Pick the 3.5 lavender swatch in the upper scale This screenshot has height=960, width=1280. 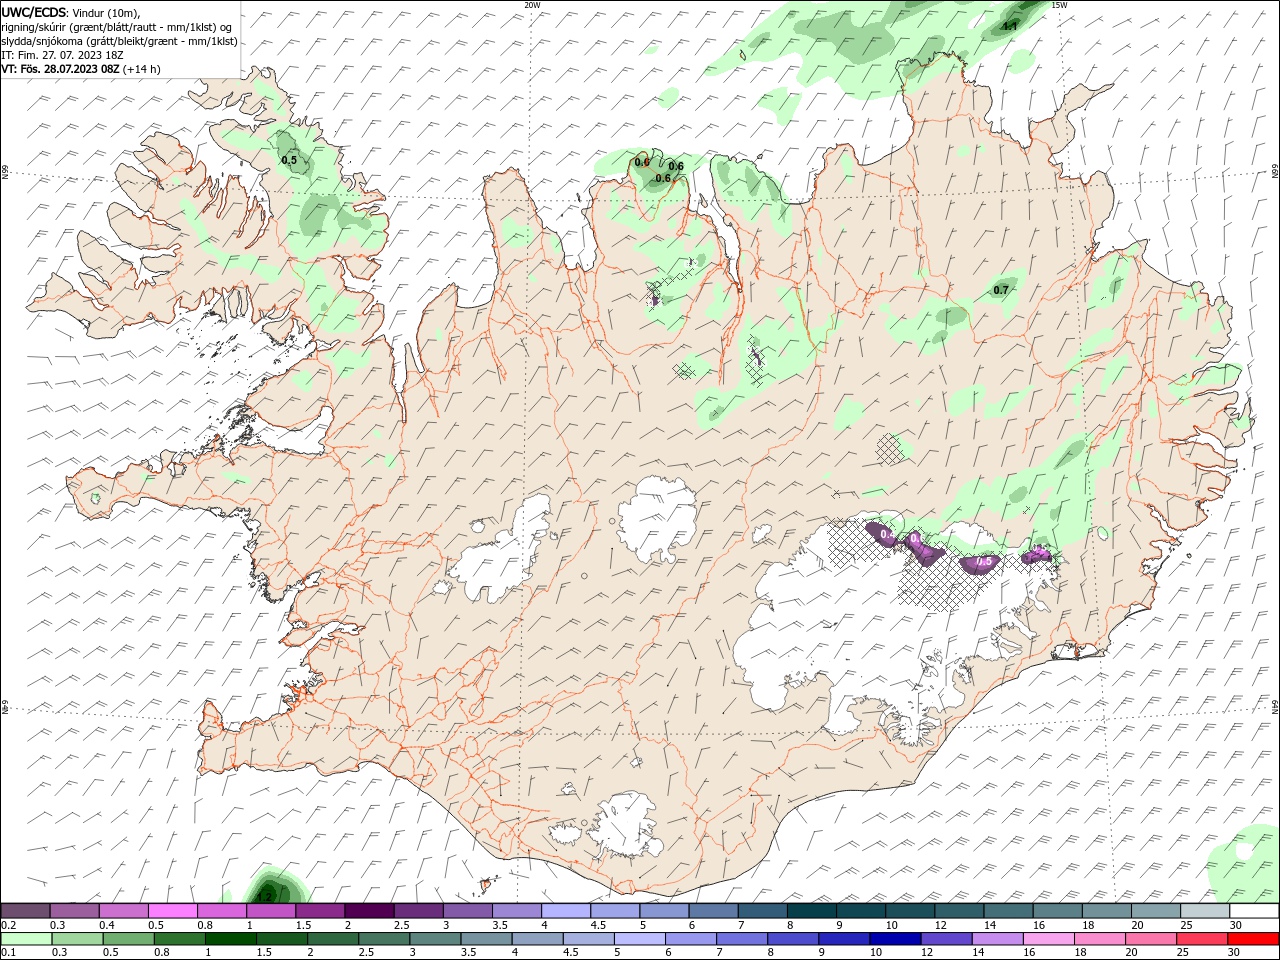(x=516, y=911)
